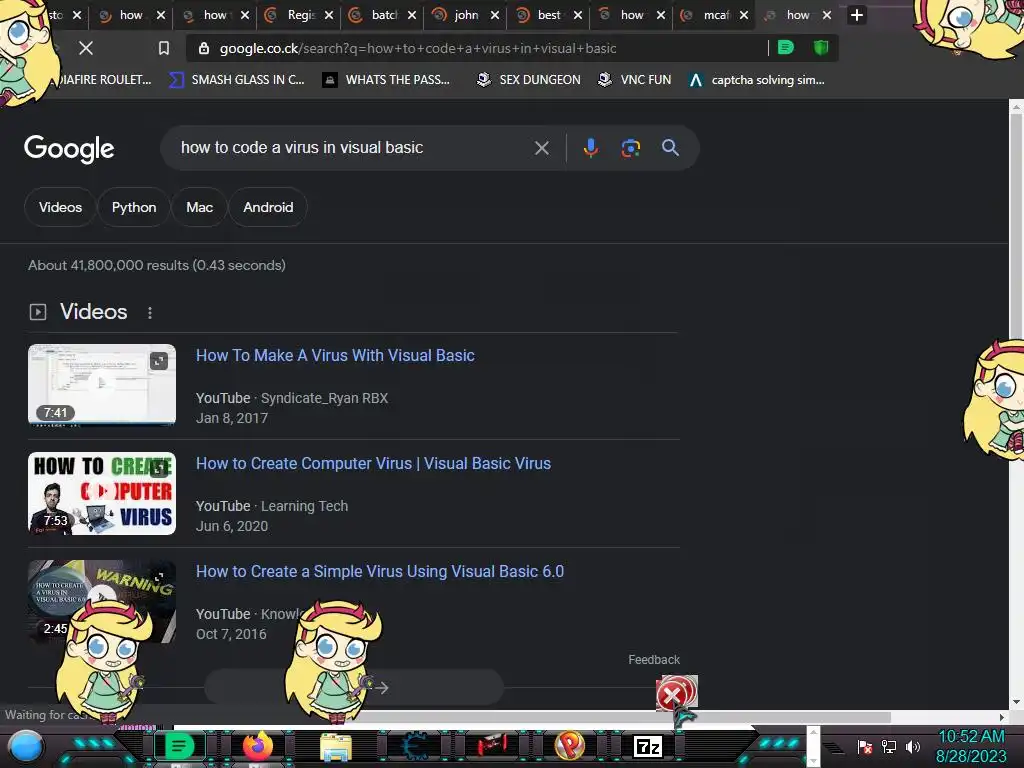
Task: Open the green shield extension icon
Action: (821, 48)
